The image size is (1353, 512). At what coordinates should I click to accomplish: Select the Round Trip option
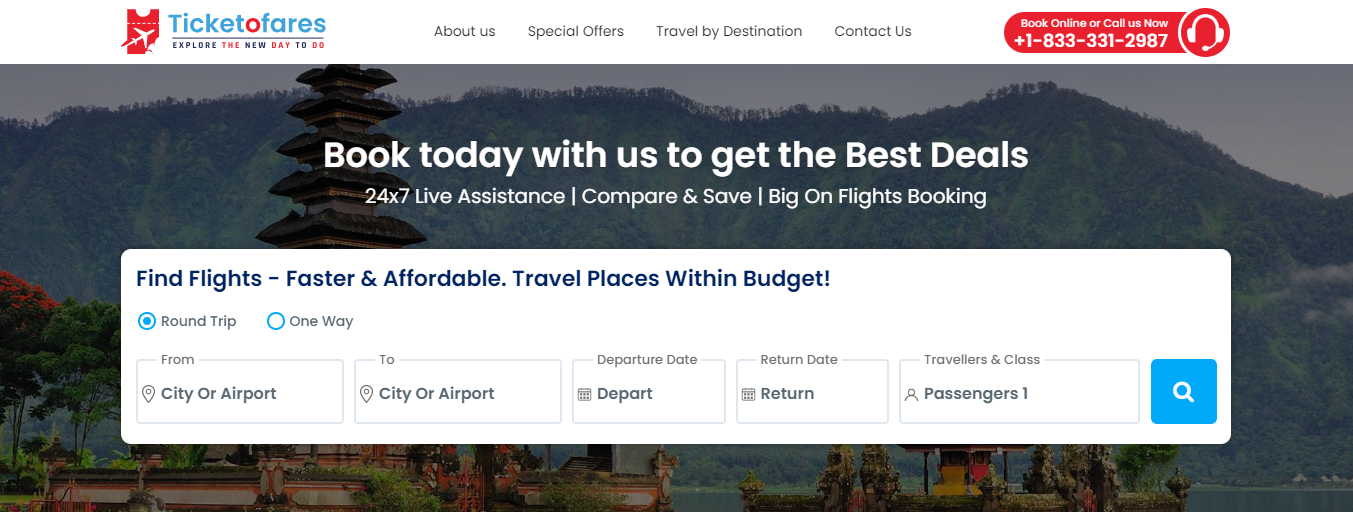pyautogui.click(x=147, y=321)
